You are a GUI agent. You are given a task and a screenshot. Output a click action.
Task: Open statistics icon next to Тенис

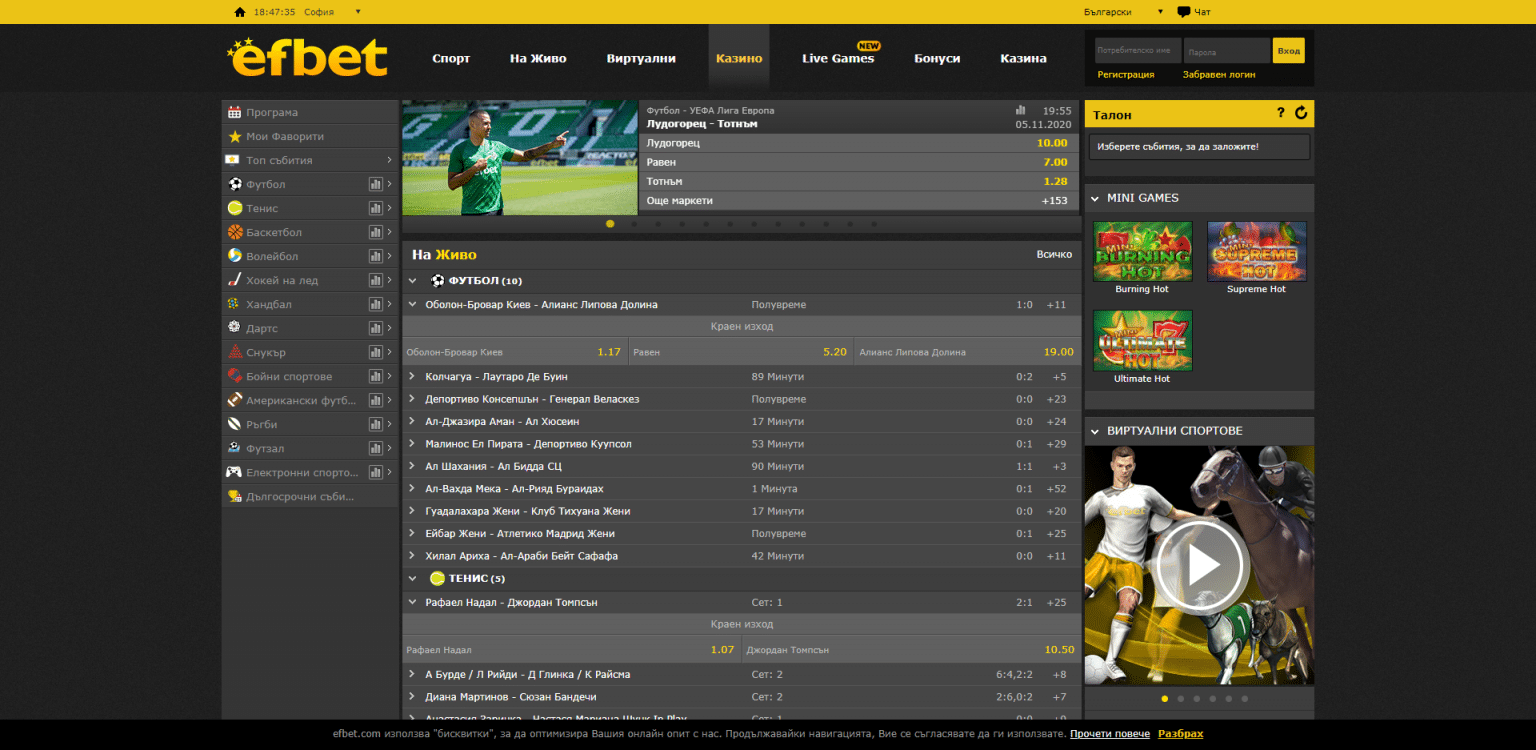point(375,208)
